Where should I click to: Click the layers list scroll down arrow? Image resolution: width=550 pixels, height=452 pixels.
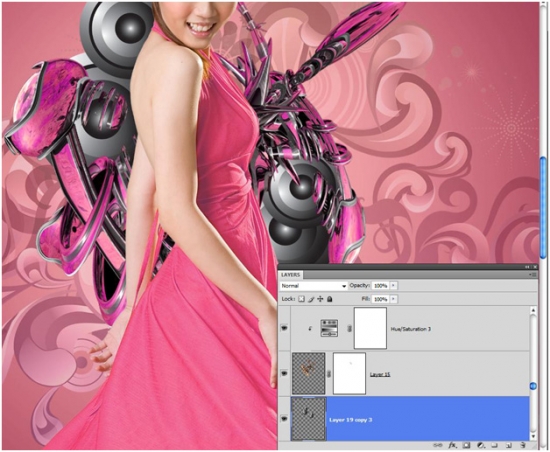pos(533,437)
